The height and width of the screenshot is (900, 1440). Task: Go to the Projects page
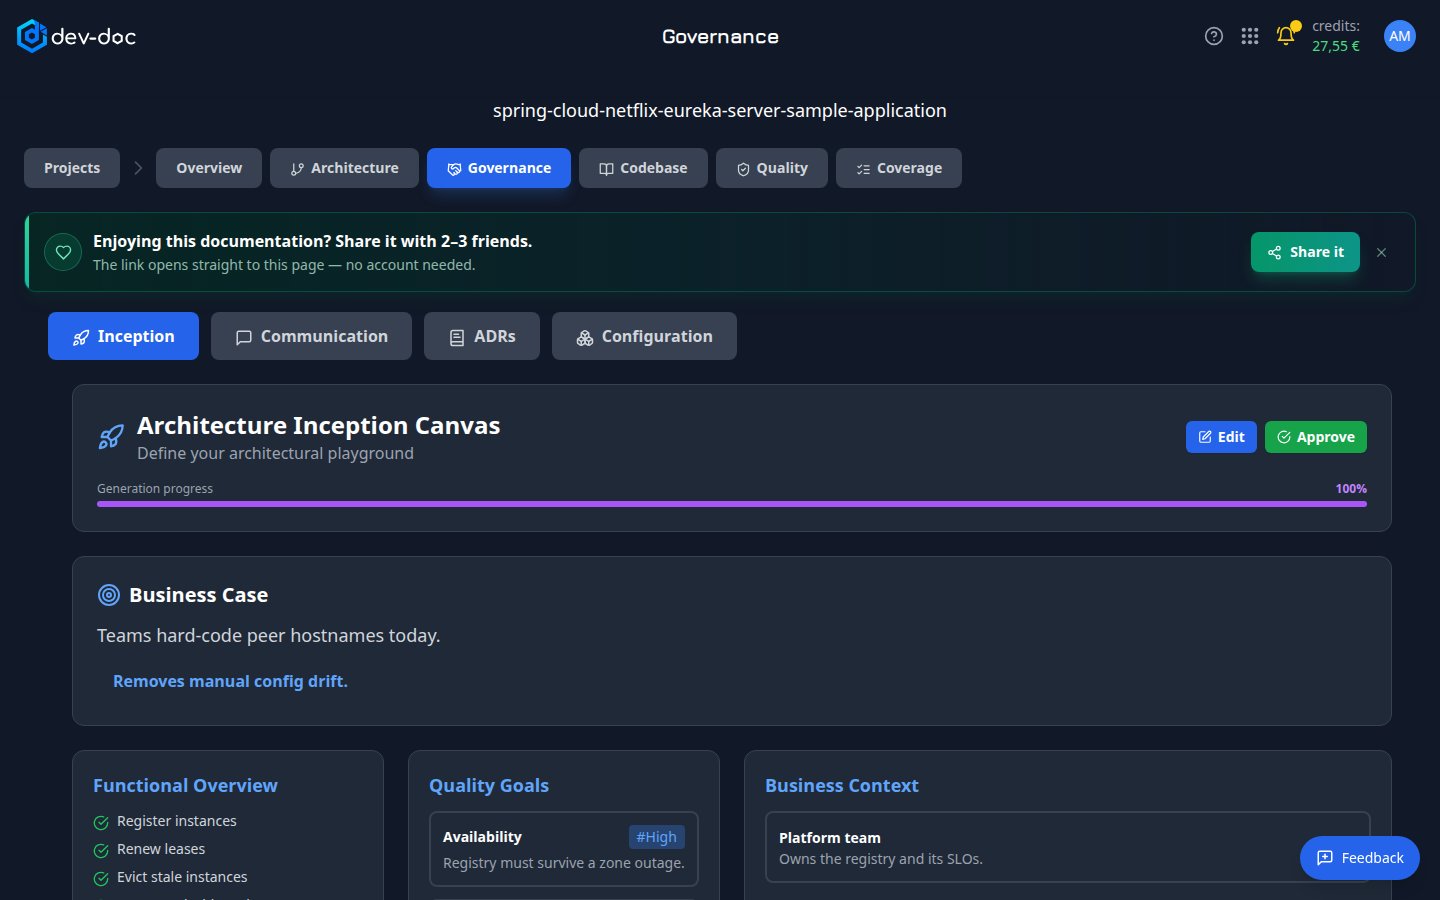[72, 168]
